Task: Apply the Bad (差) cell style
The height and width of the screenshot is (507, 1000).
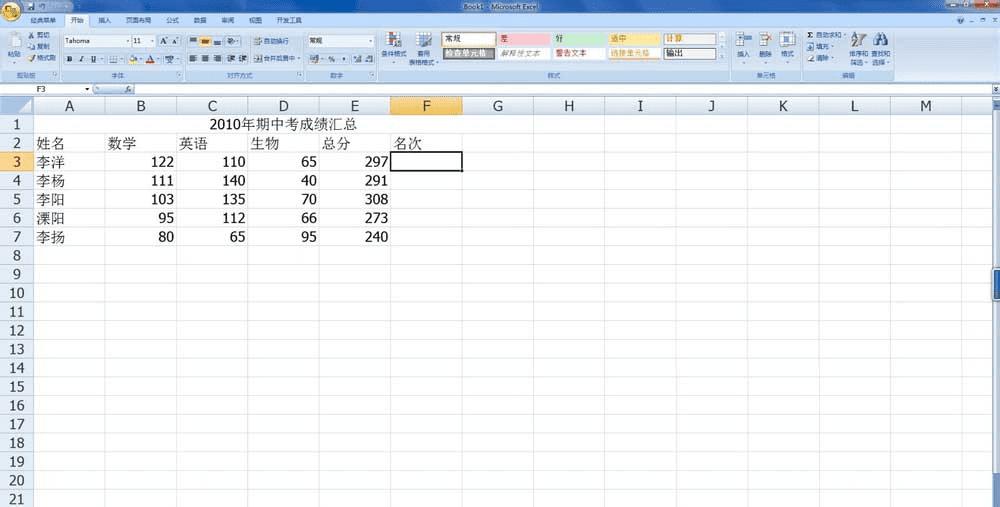Action: click(x=524, y=39)
